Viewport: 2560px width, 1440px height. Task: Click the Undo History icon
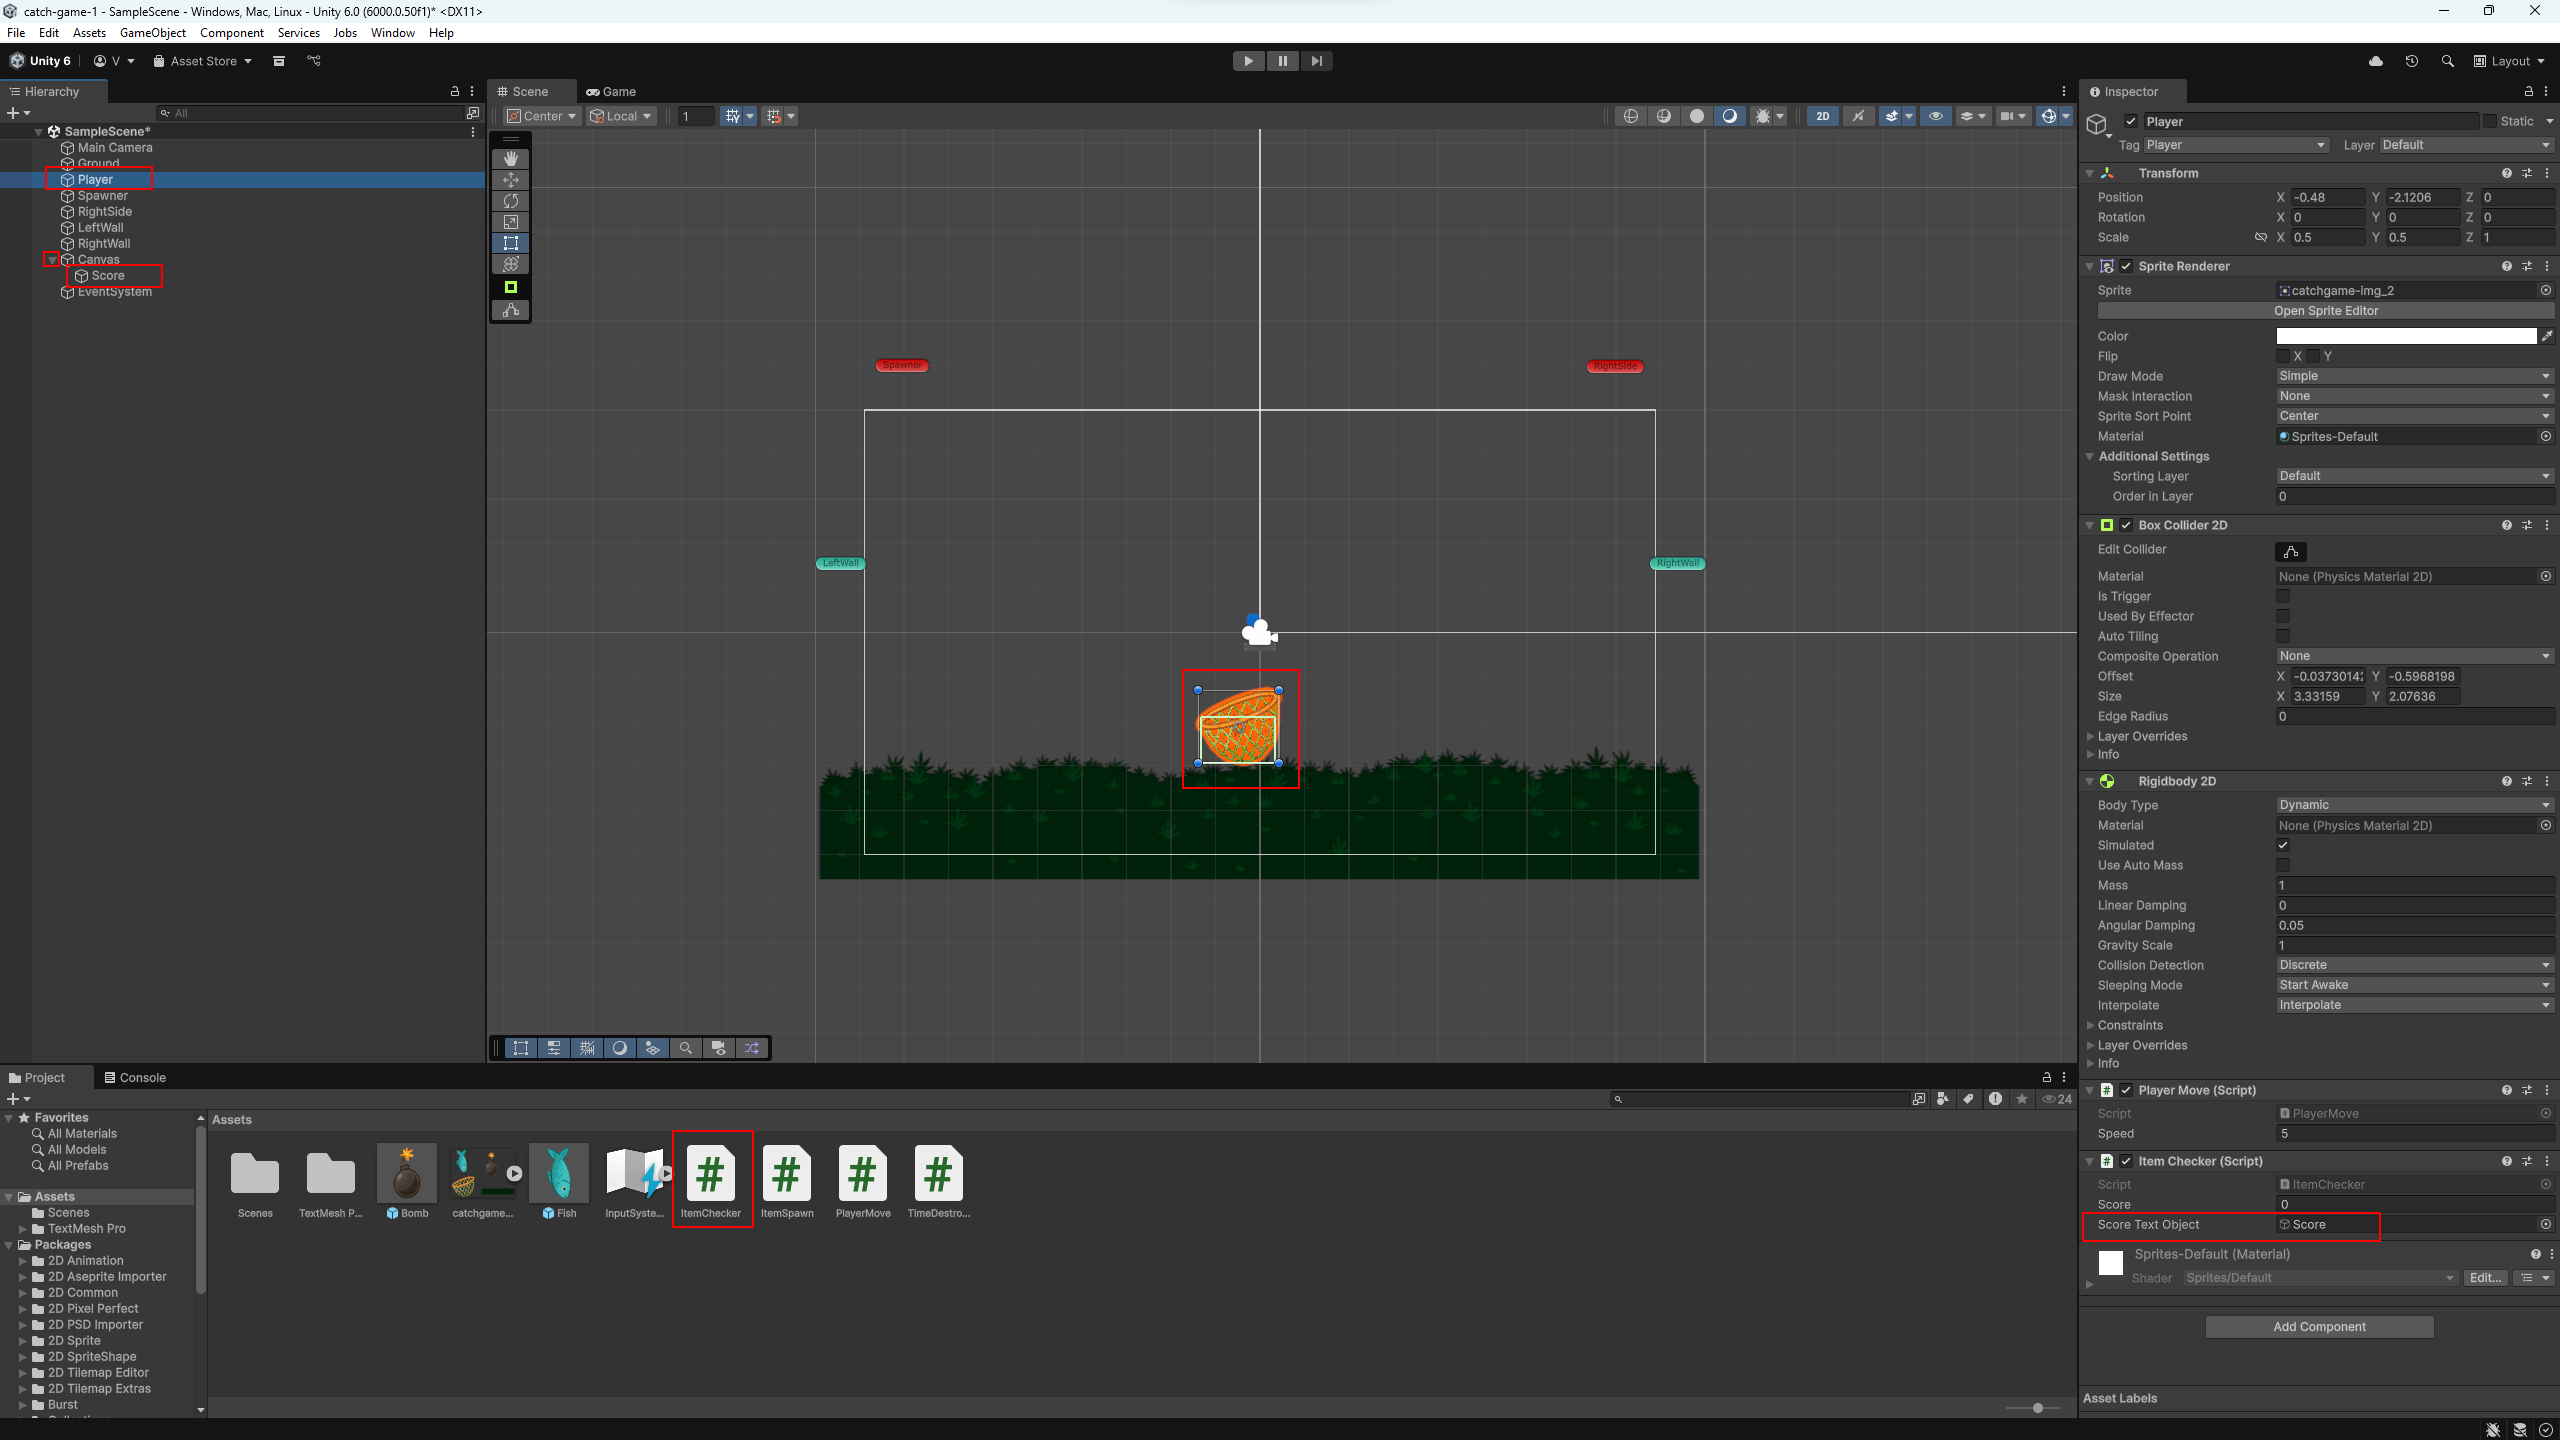tap(2412, 61)
